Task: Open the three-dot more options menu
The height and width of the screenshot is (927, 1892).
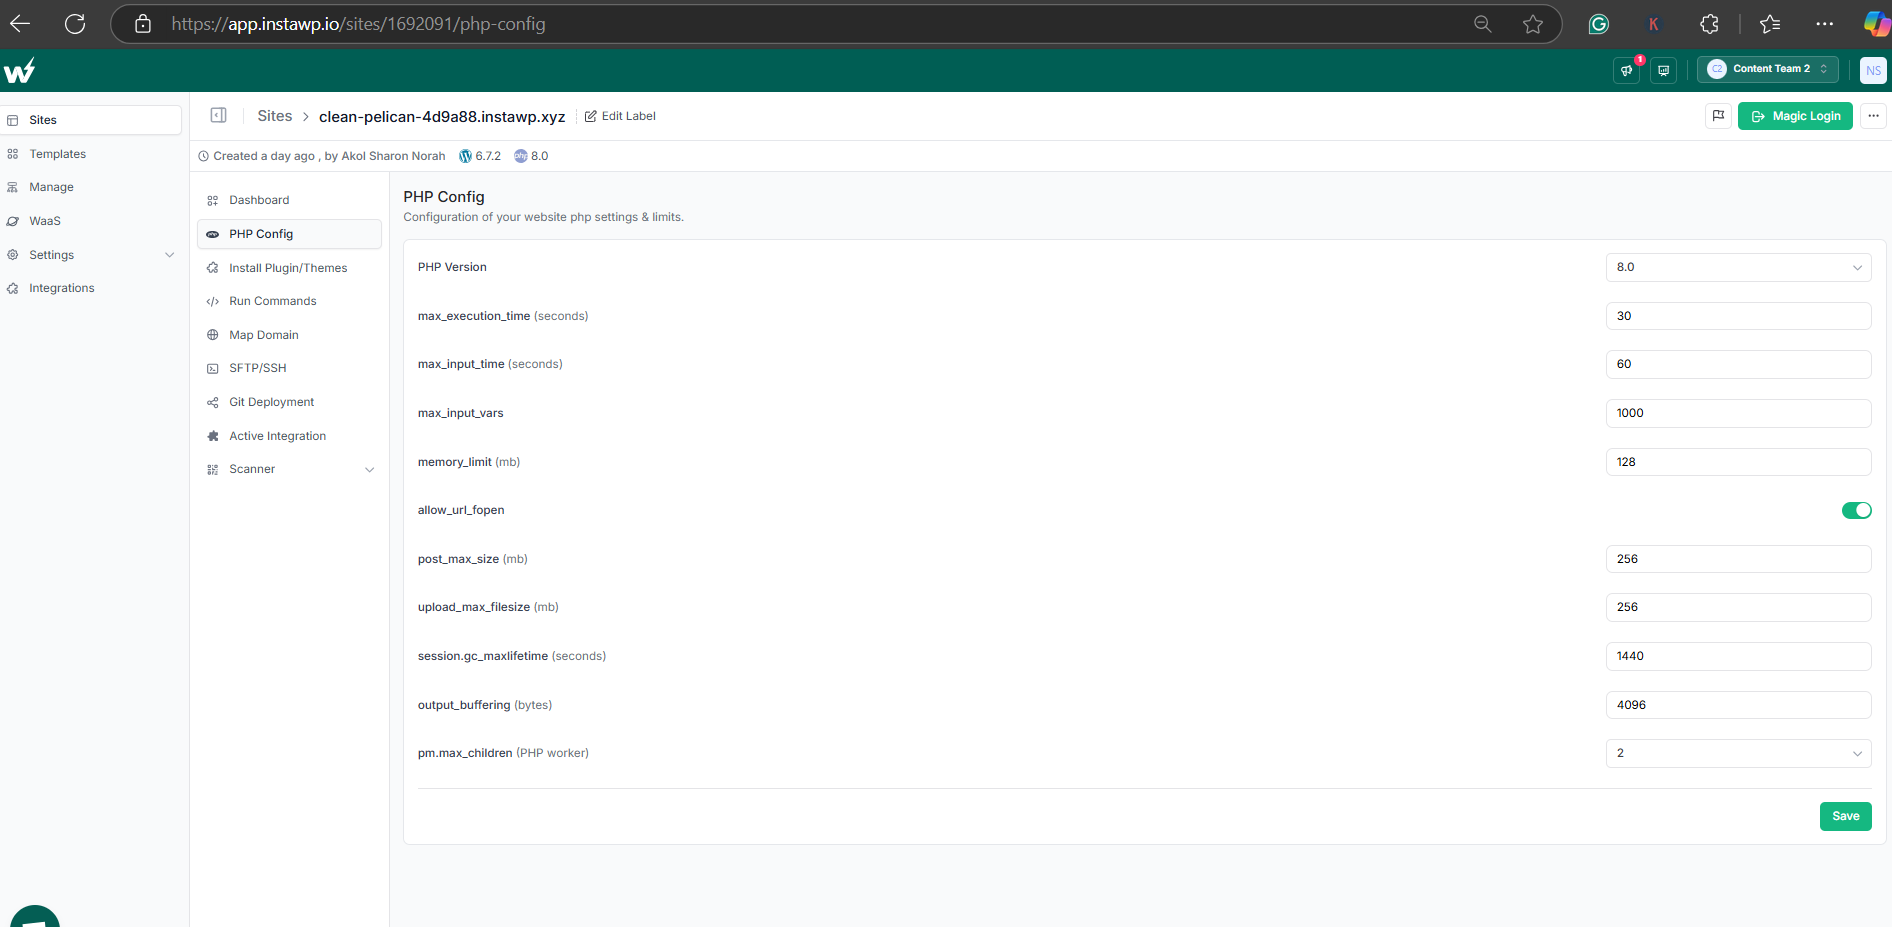Action: click(x=1874, y=116)
